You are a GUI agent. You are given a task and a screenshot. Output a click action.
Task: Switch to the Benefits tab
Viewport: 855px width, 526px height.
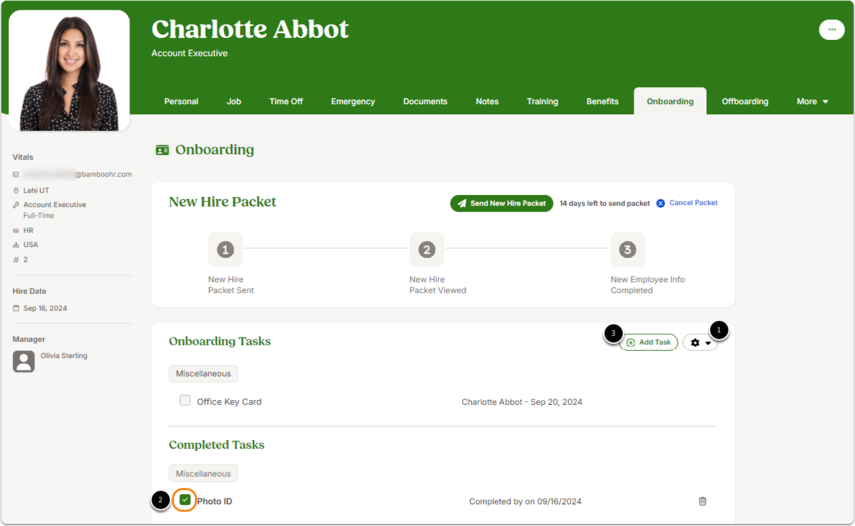(x=602, y=101)
